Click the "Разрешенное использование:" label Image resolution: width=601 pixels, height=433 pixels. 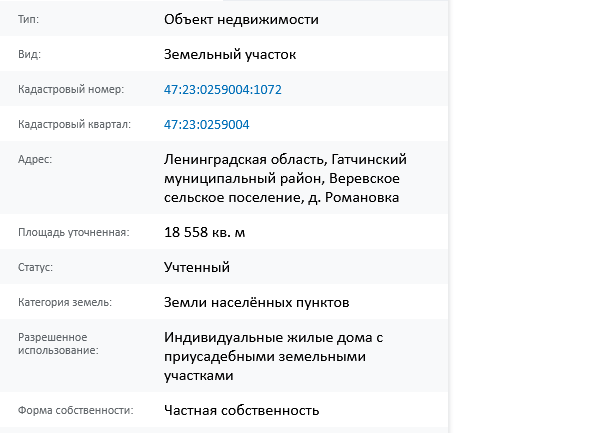click(x=58, y=344)
